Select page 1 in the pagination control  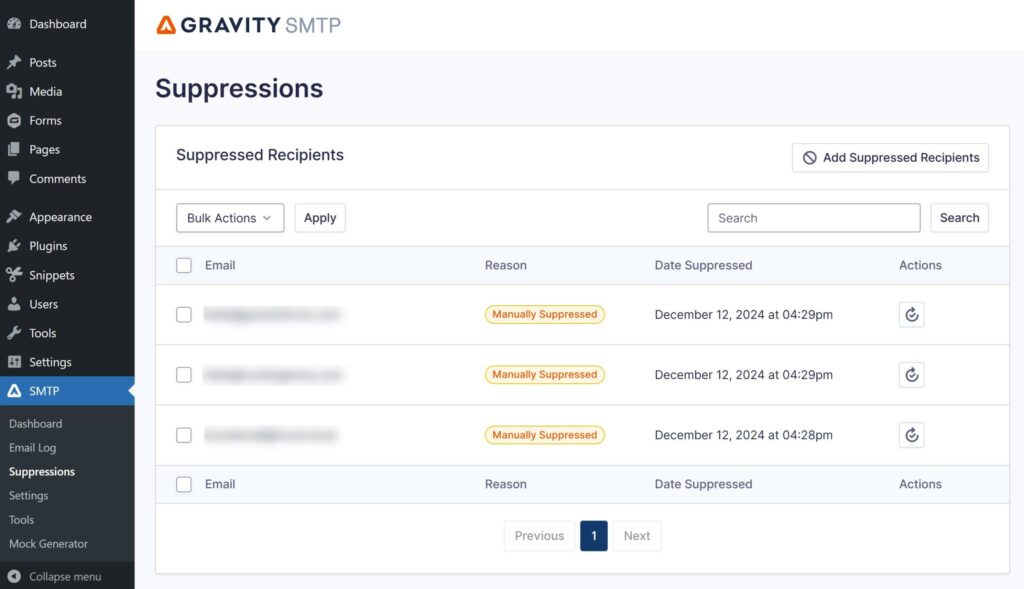[593, 535]
